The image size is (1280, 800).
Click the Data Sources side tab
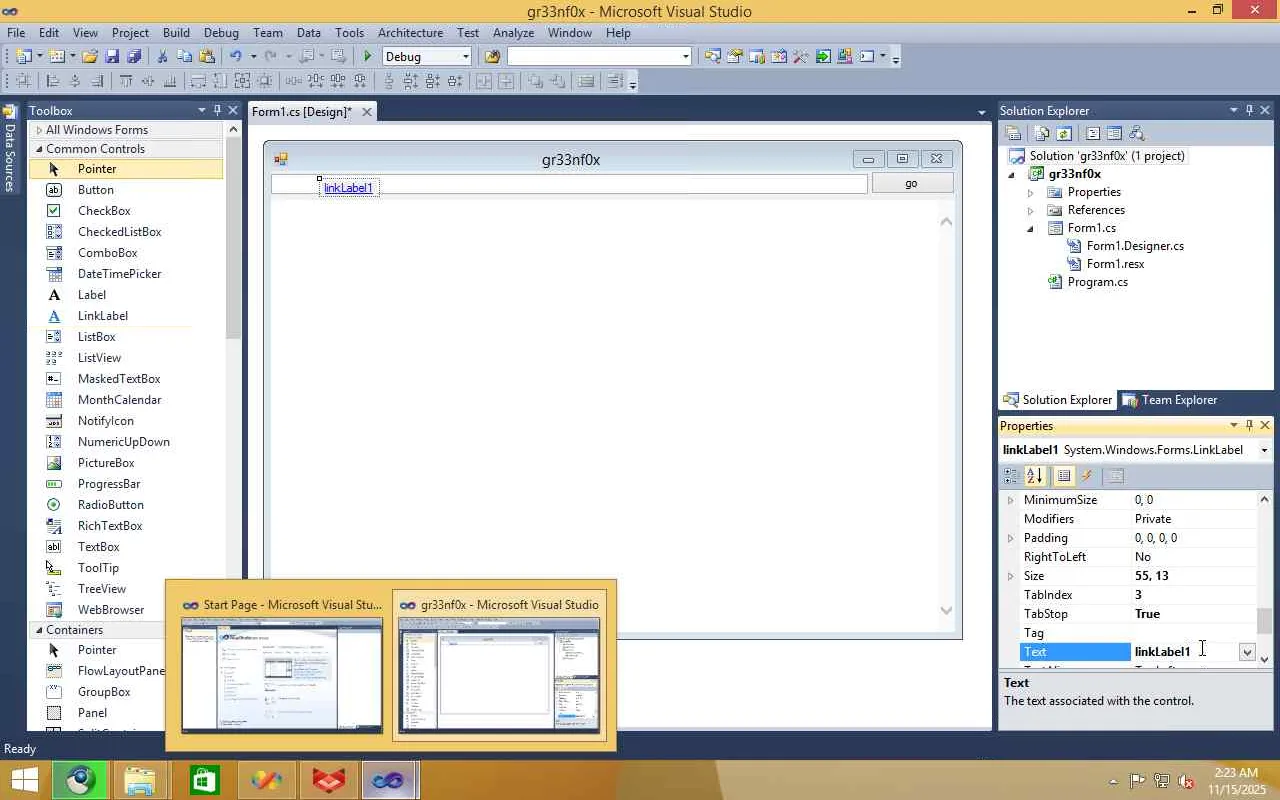10,150
